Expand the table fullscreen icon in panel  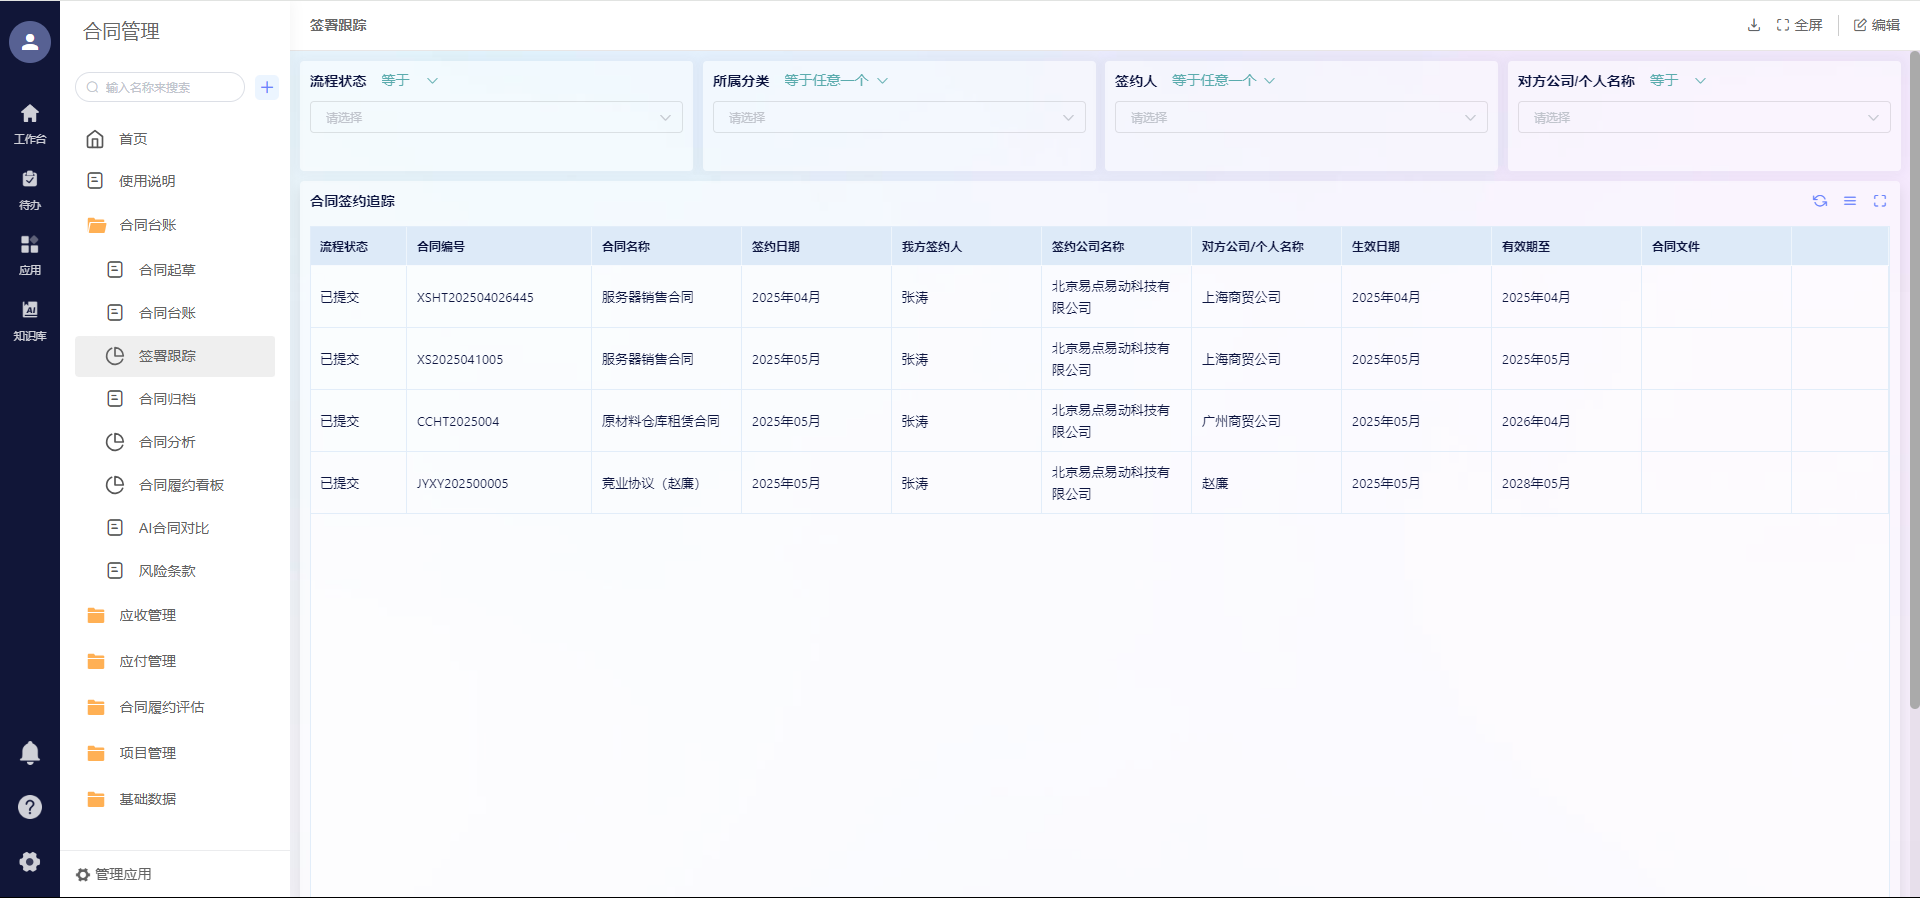point(1880,201)
